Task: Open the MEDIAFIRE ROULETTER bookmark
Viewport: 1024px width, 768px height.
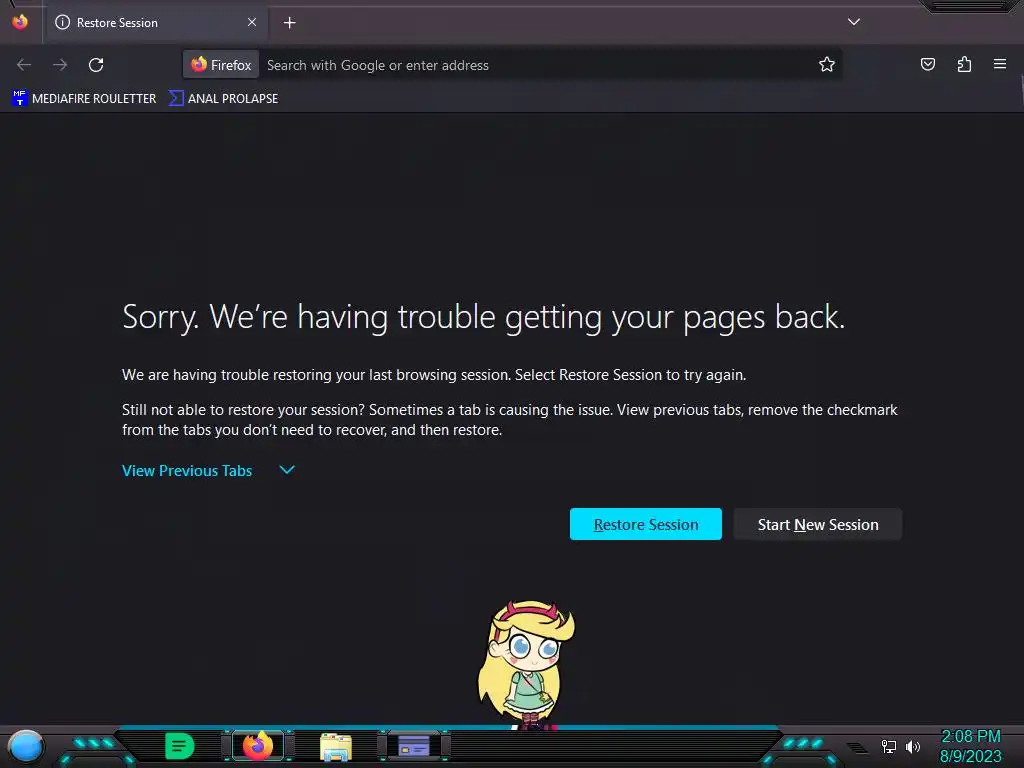Action: point(84,99)
